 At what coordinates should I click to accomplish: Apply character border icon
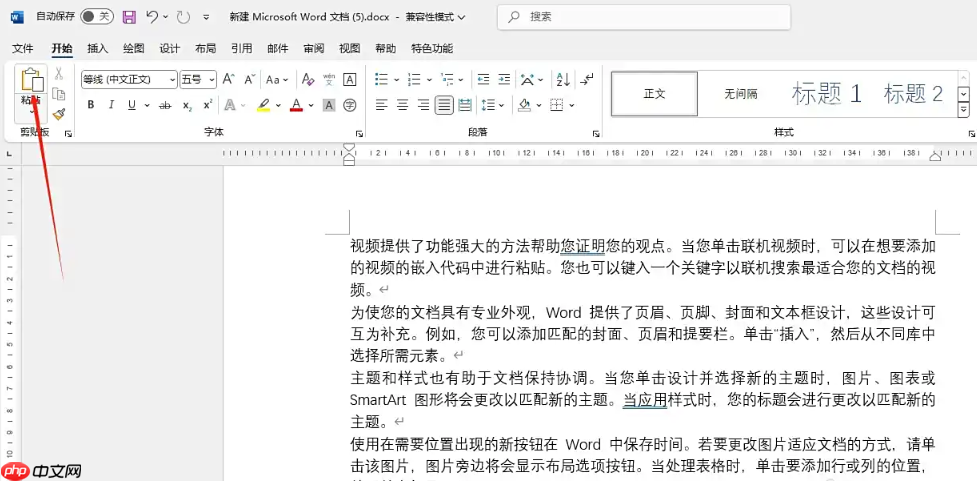tap(350, 79)
